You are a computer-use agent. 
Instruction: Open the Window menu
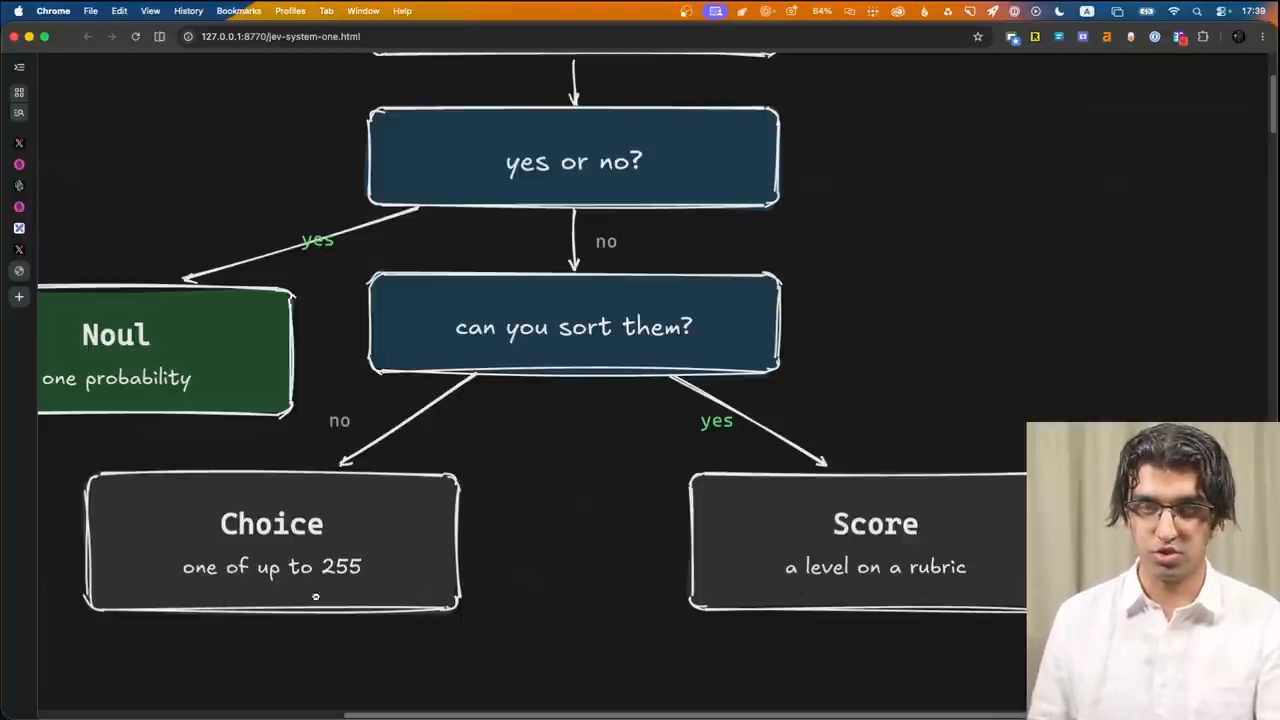[363, 11]
